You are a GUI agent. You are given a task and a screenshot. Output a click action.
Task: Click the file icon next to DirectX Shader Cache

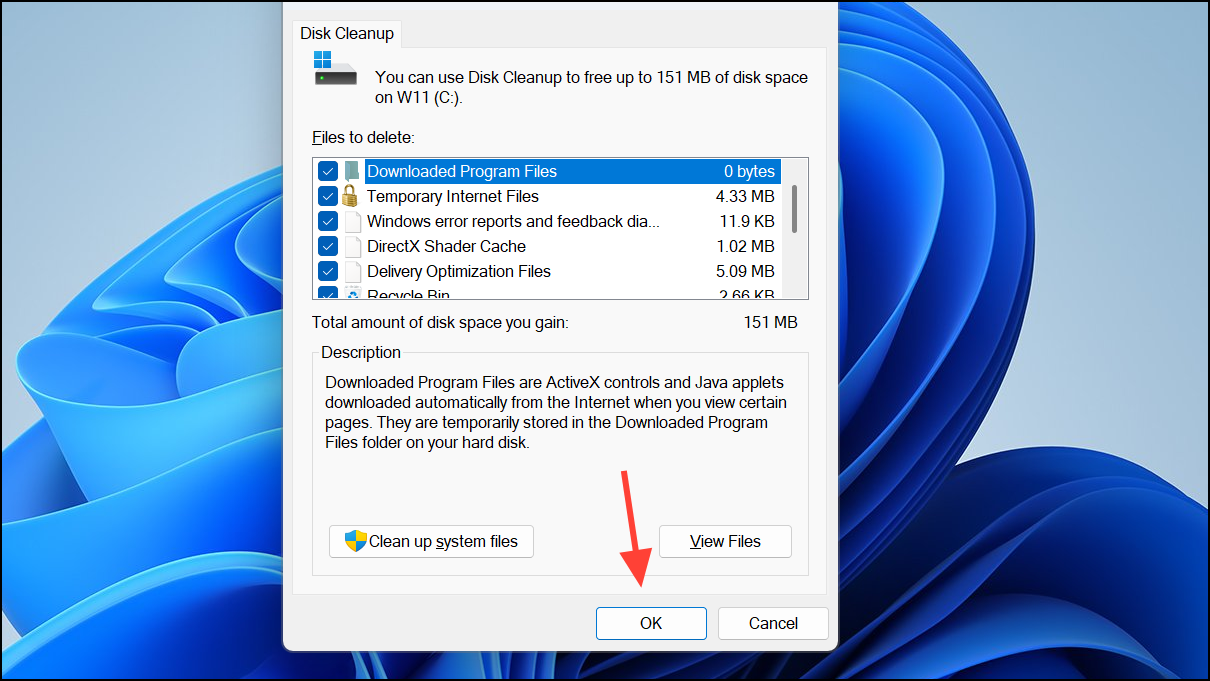pos(352,246)
